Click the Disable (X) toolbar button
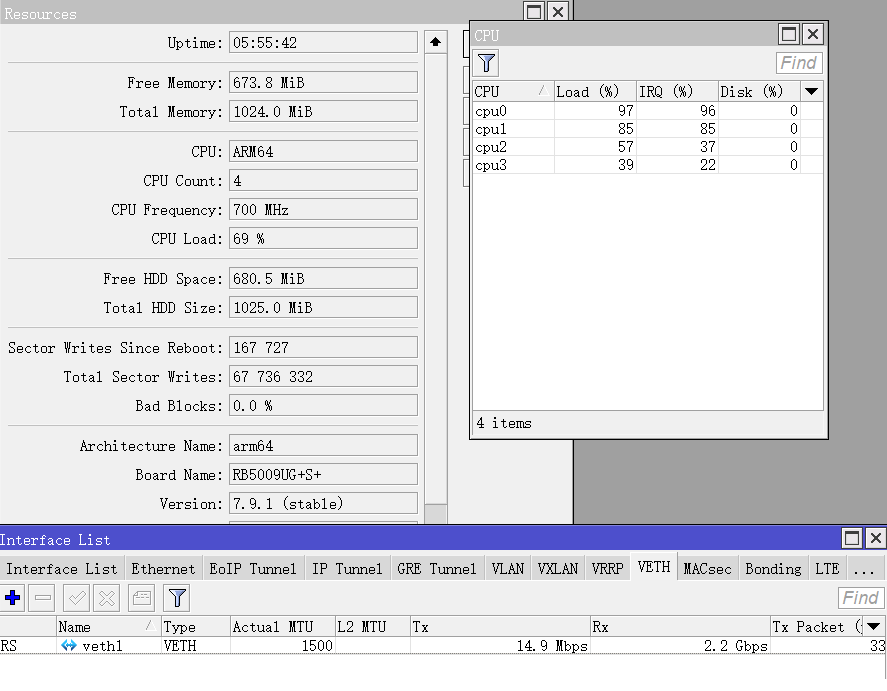Image resolution: width=887 pixels, height=691 pixels. [106, 598]
